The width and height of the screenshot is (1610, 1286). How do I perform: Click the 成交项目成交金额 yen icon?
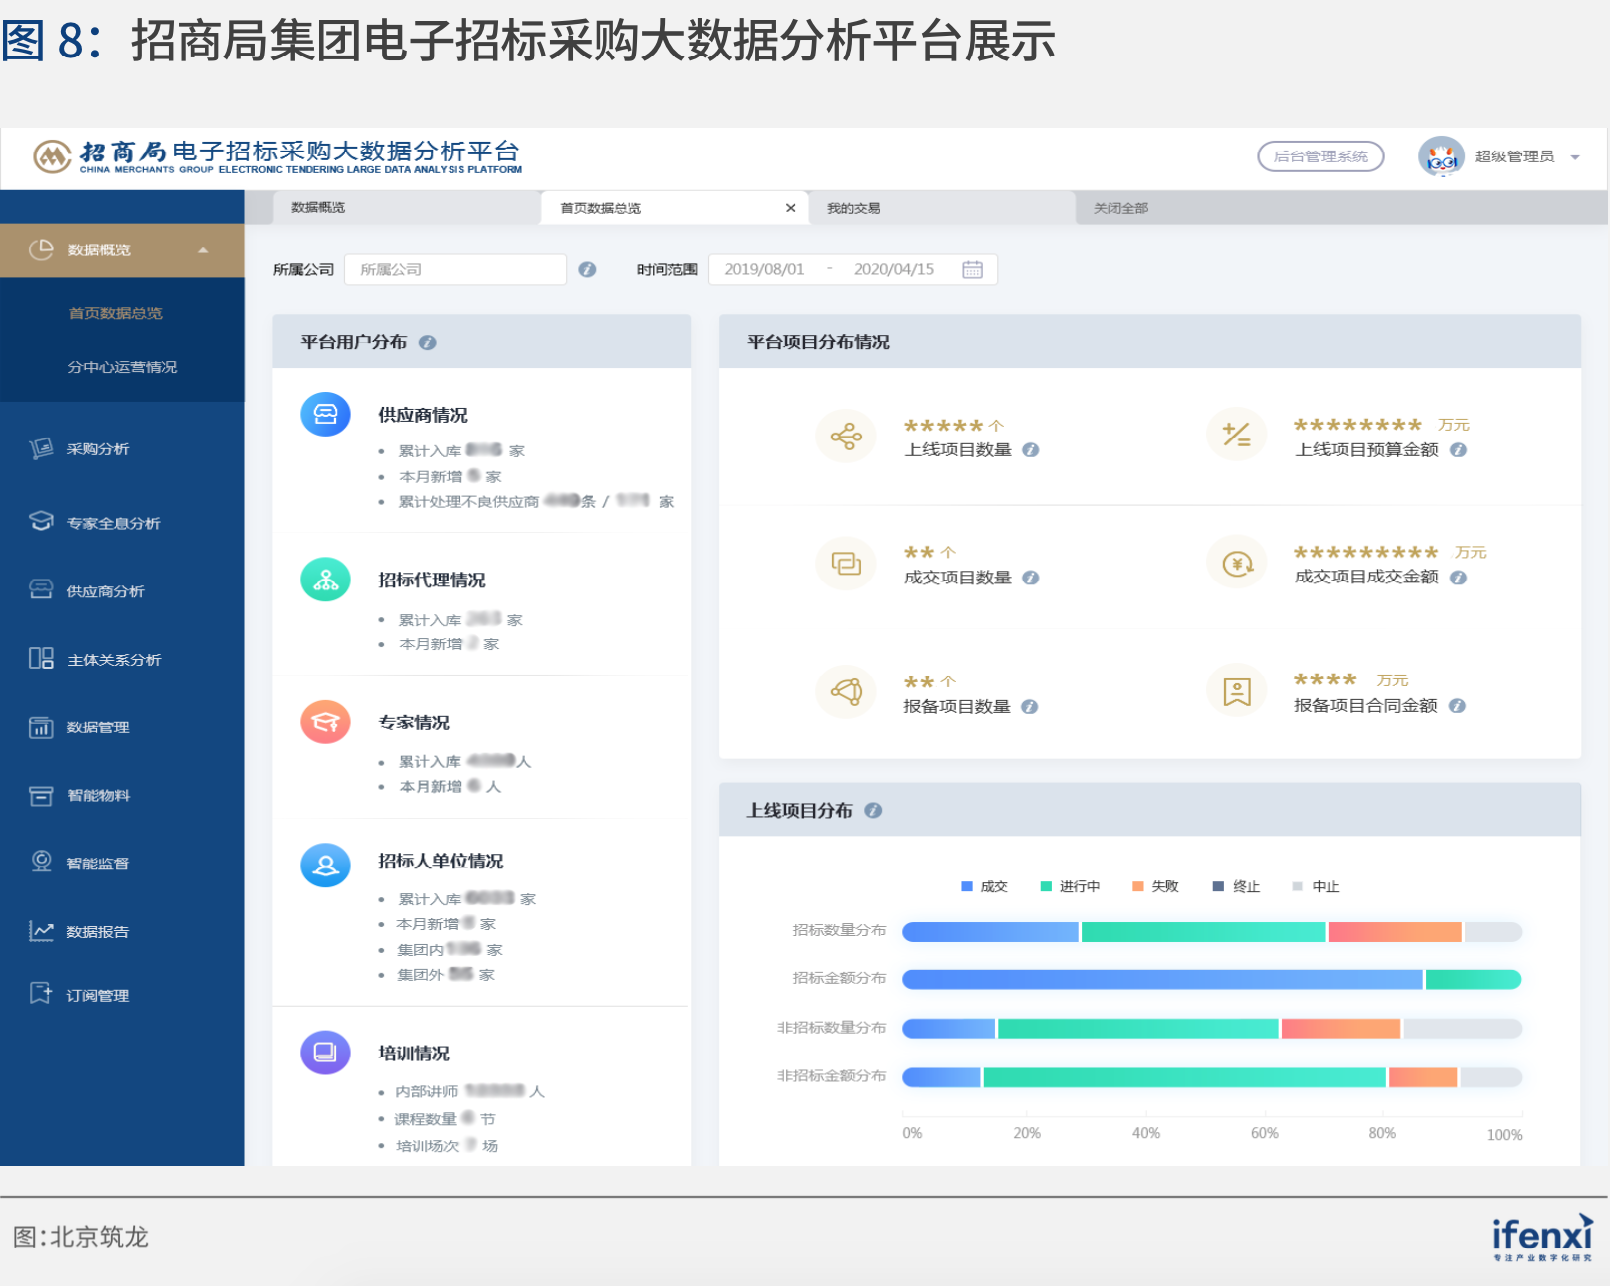[x=1237, y=564]
